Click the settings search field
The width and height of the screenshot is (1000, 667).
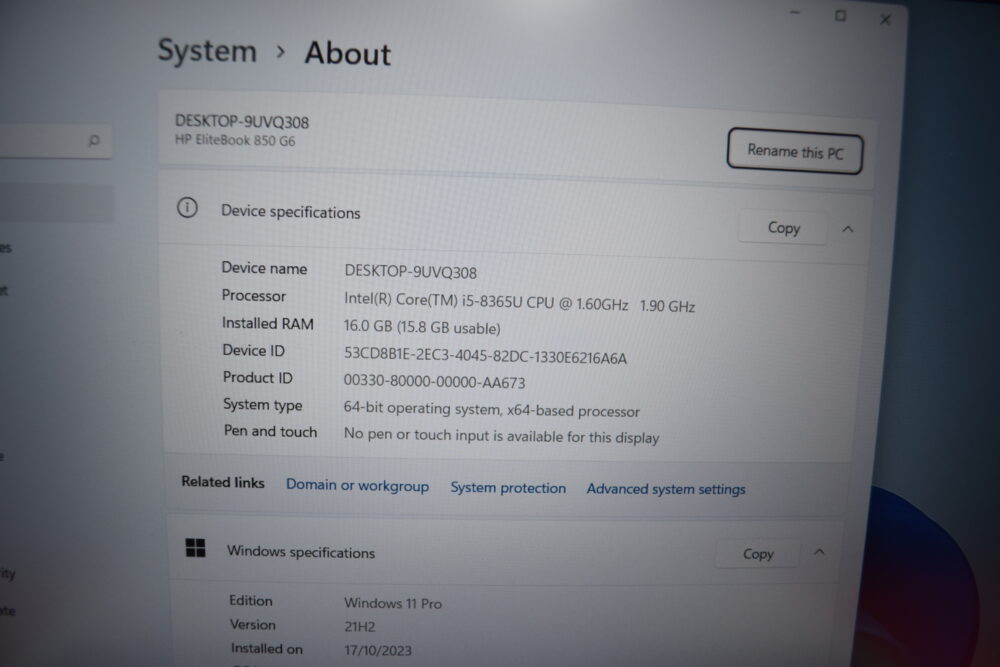(x=56, y=140)
